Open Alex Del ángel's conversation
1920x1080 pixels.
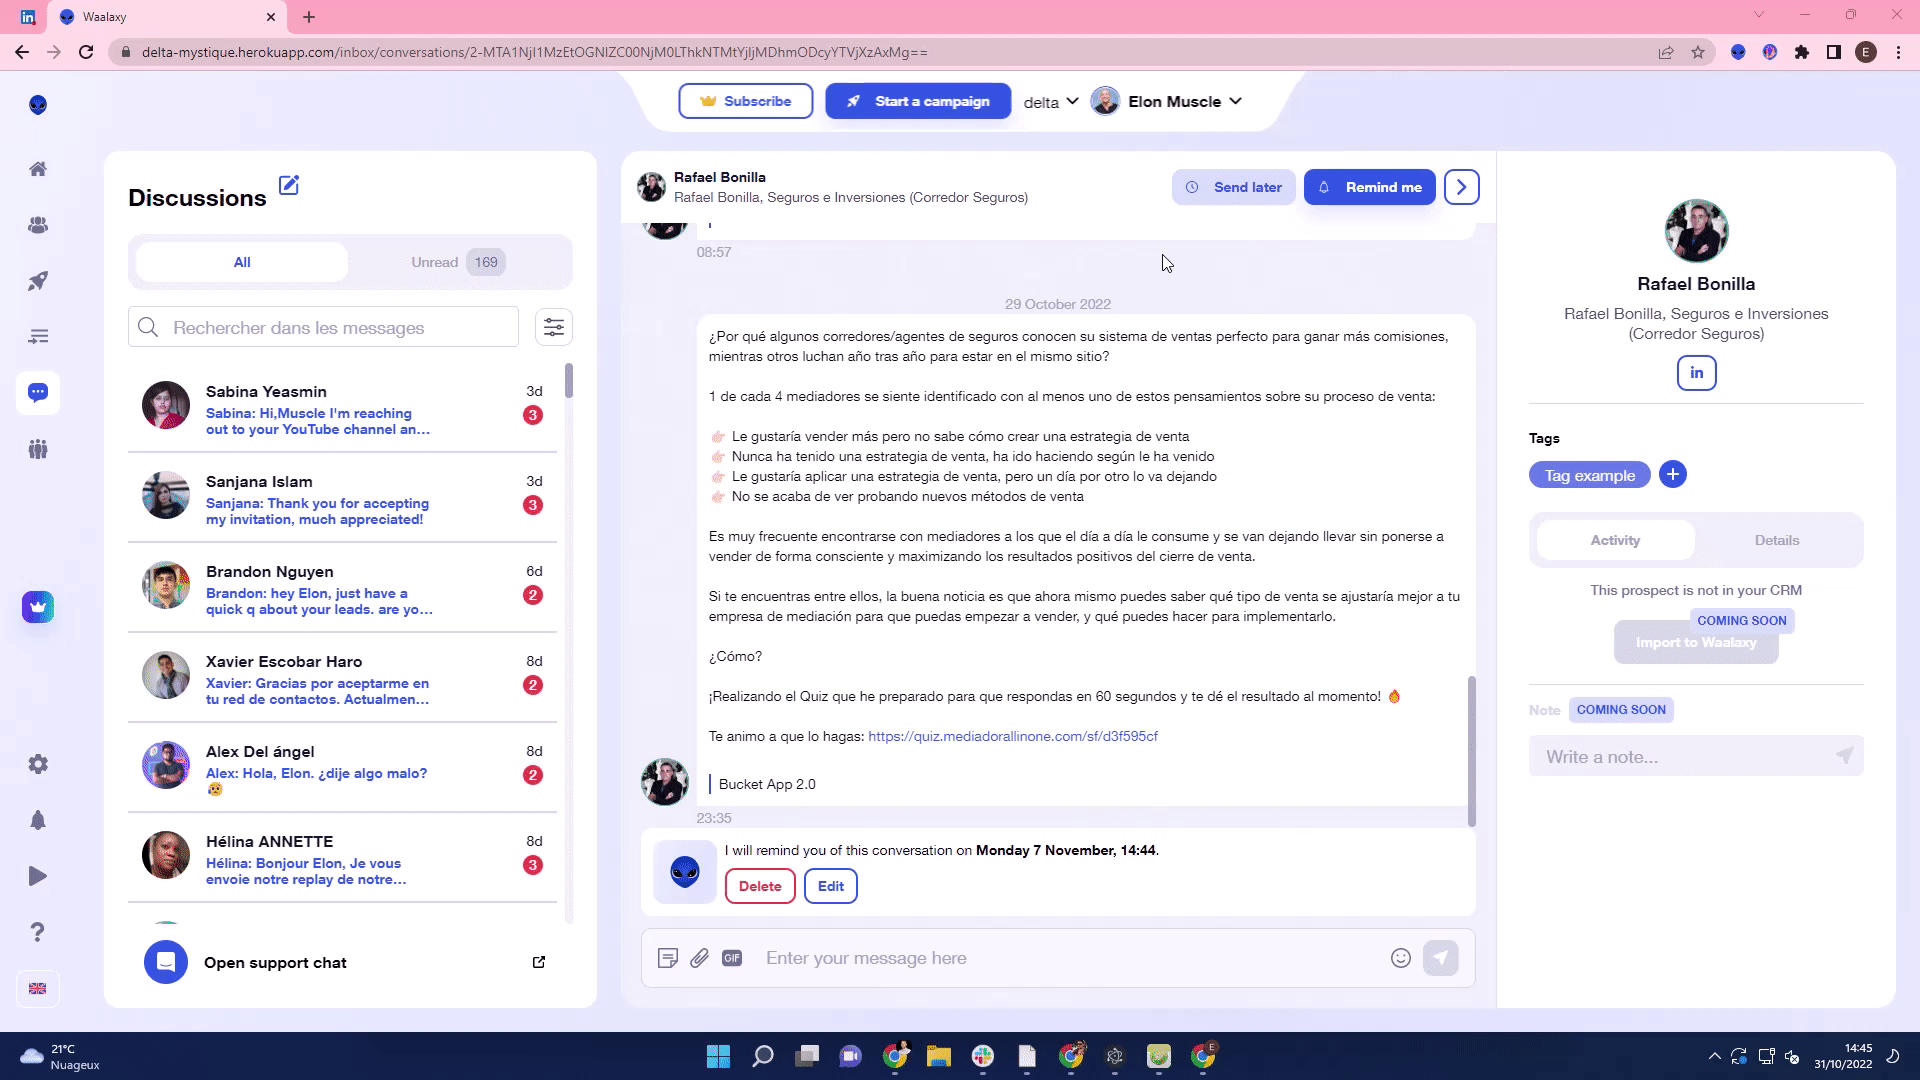(x=343, y=770)
